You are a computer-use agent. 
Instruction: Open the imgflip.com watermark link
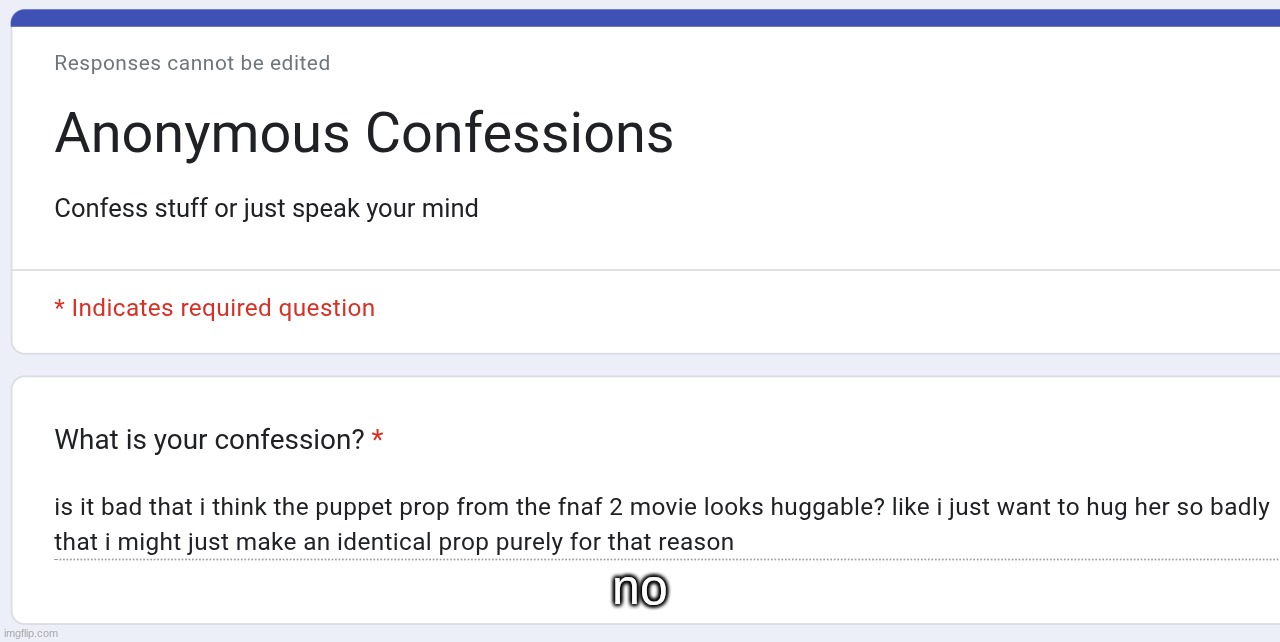pyautogui.click(x=30, y=633)
